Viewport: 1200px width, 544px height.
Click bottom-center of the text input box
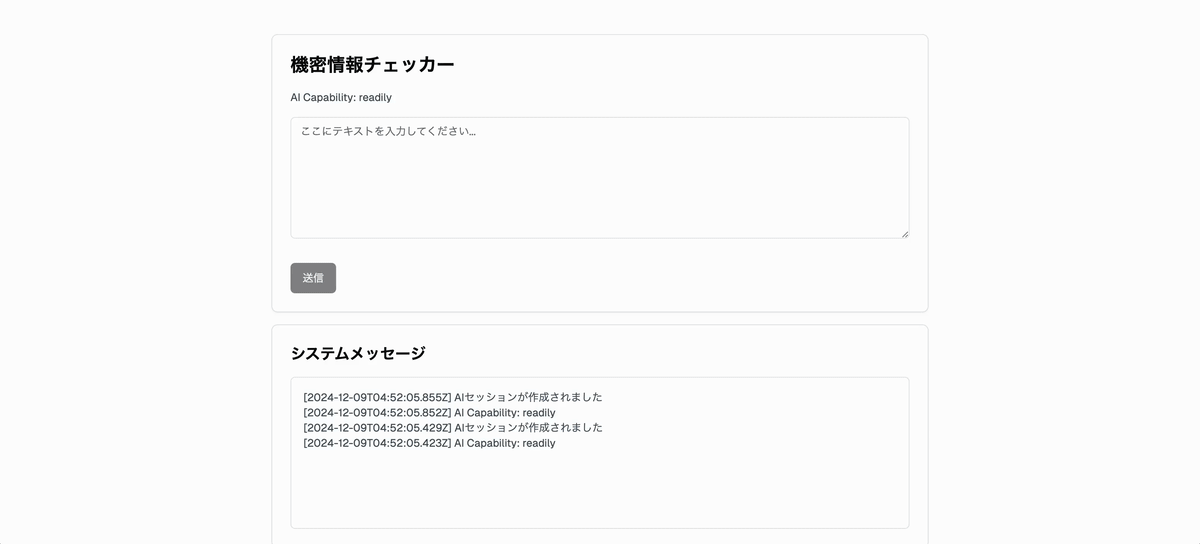coord(599,228)
